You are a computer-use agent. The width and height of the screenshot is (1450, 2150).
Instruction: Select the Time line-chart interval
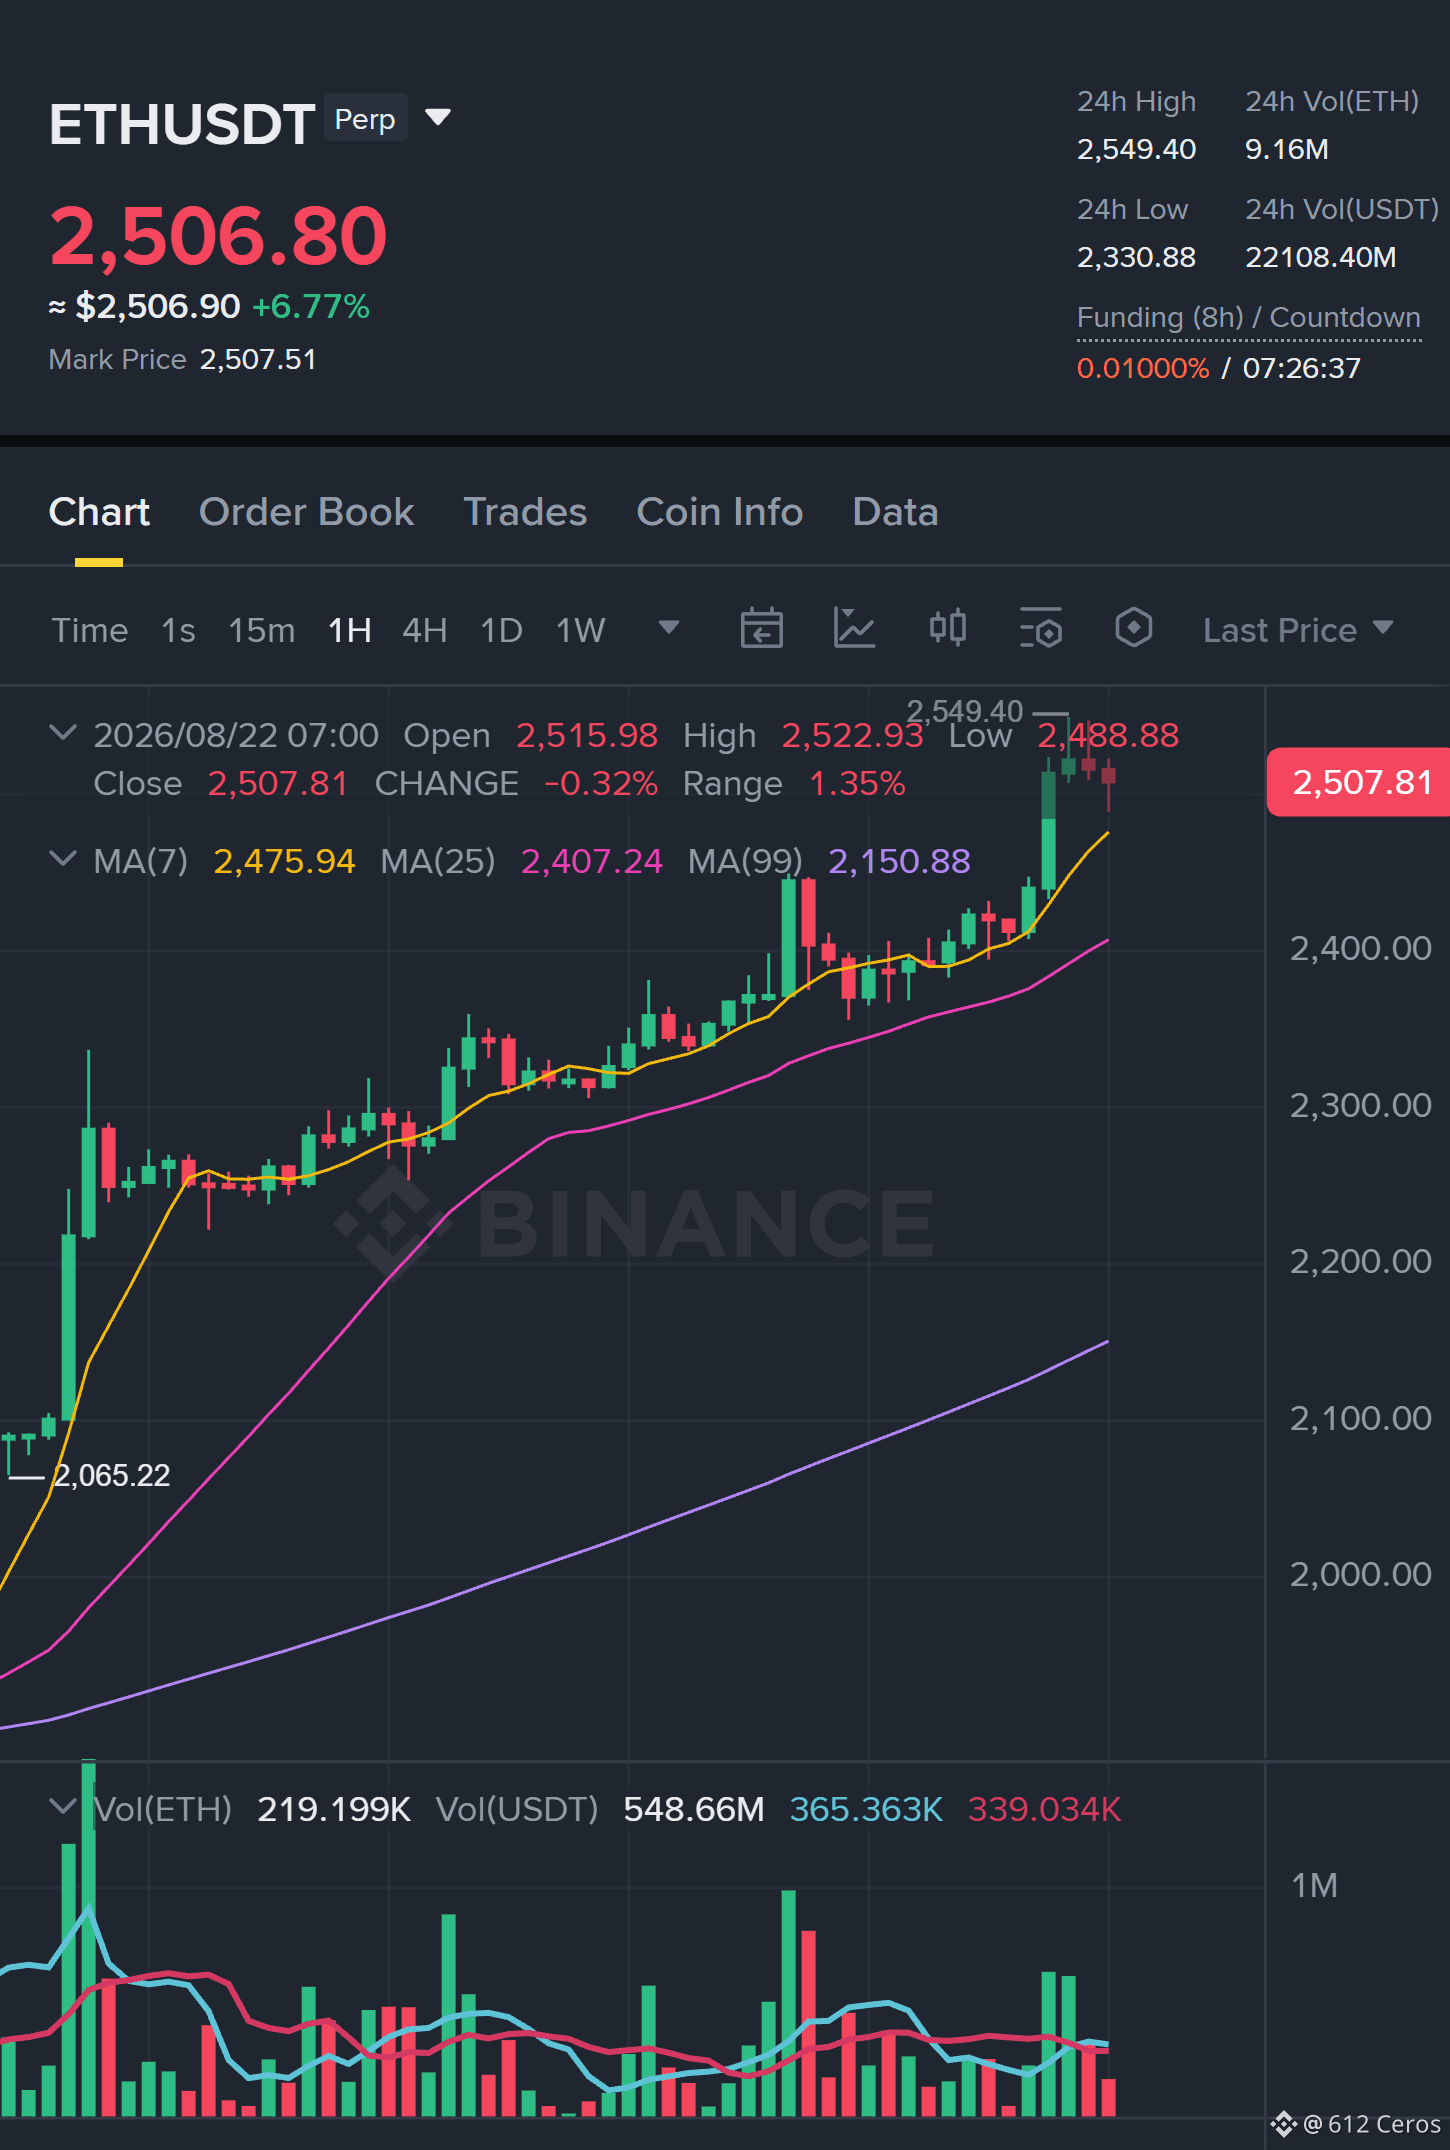click(90, 630)
